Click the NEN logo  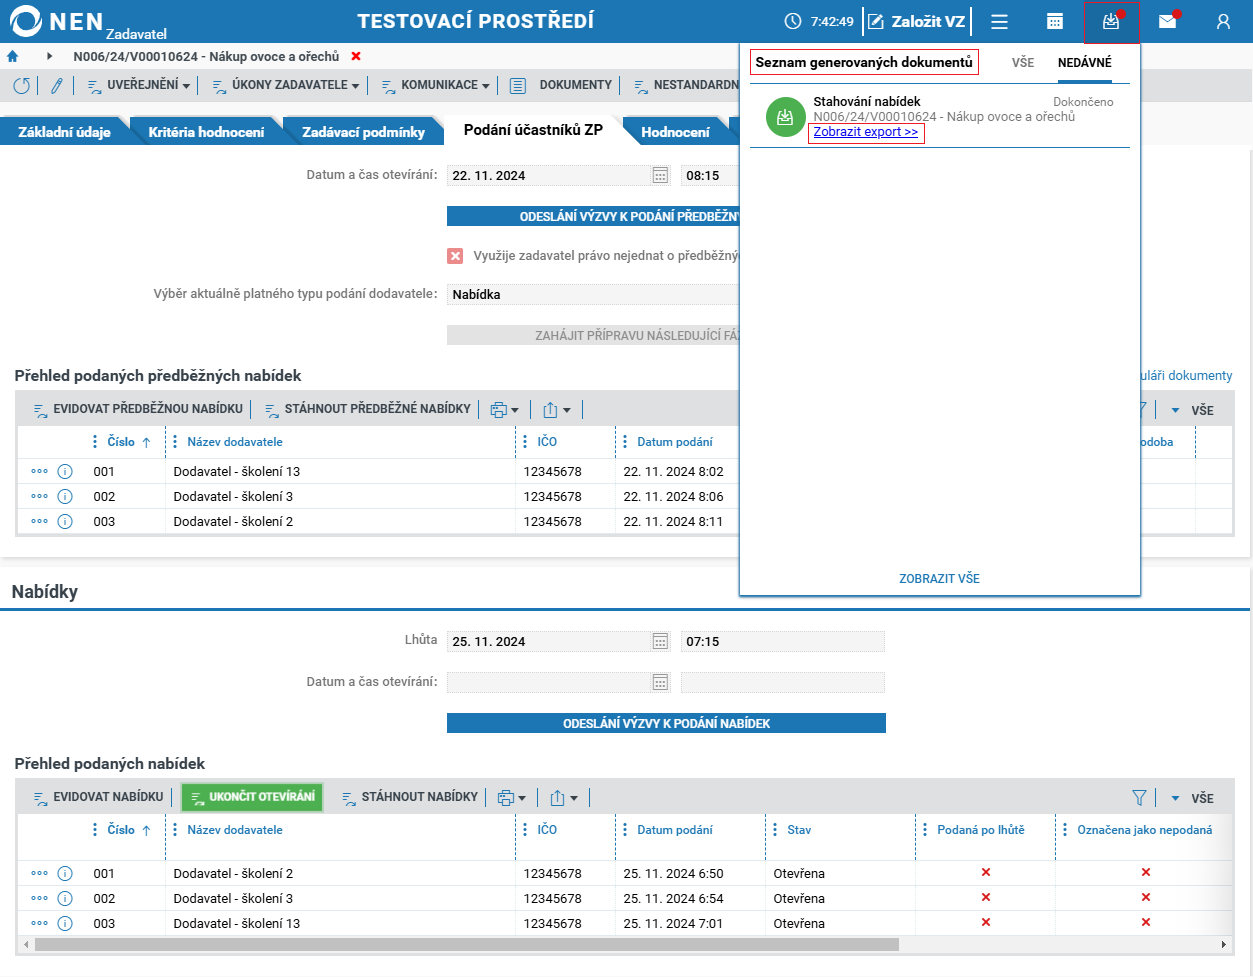coord(88,22)
